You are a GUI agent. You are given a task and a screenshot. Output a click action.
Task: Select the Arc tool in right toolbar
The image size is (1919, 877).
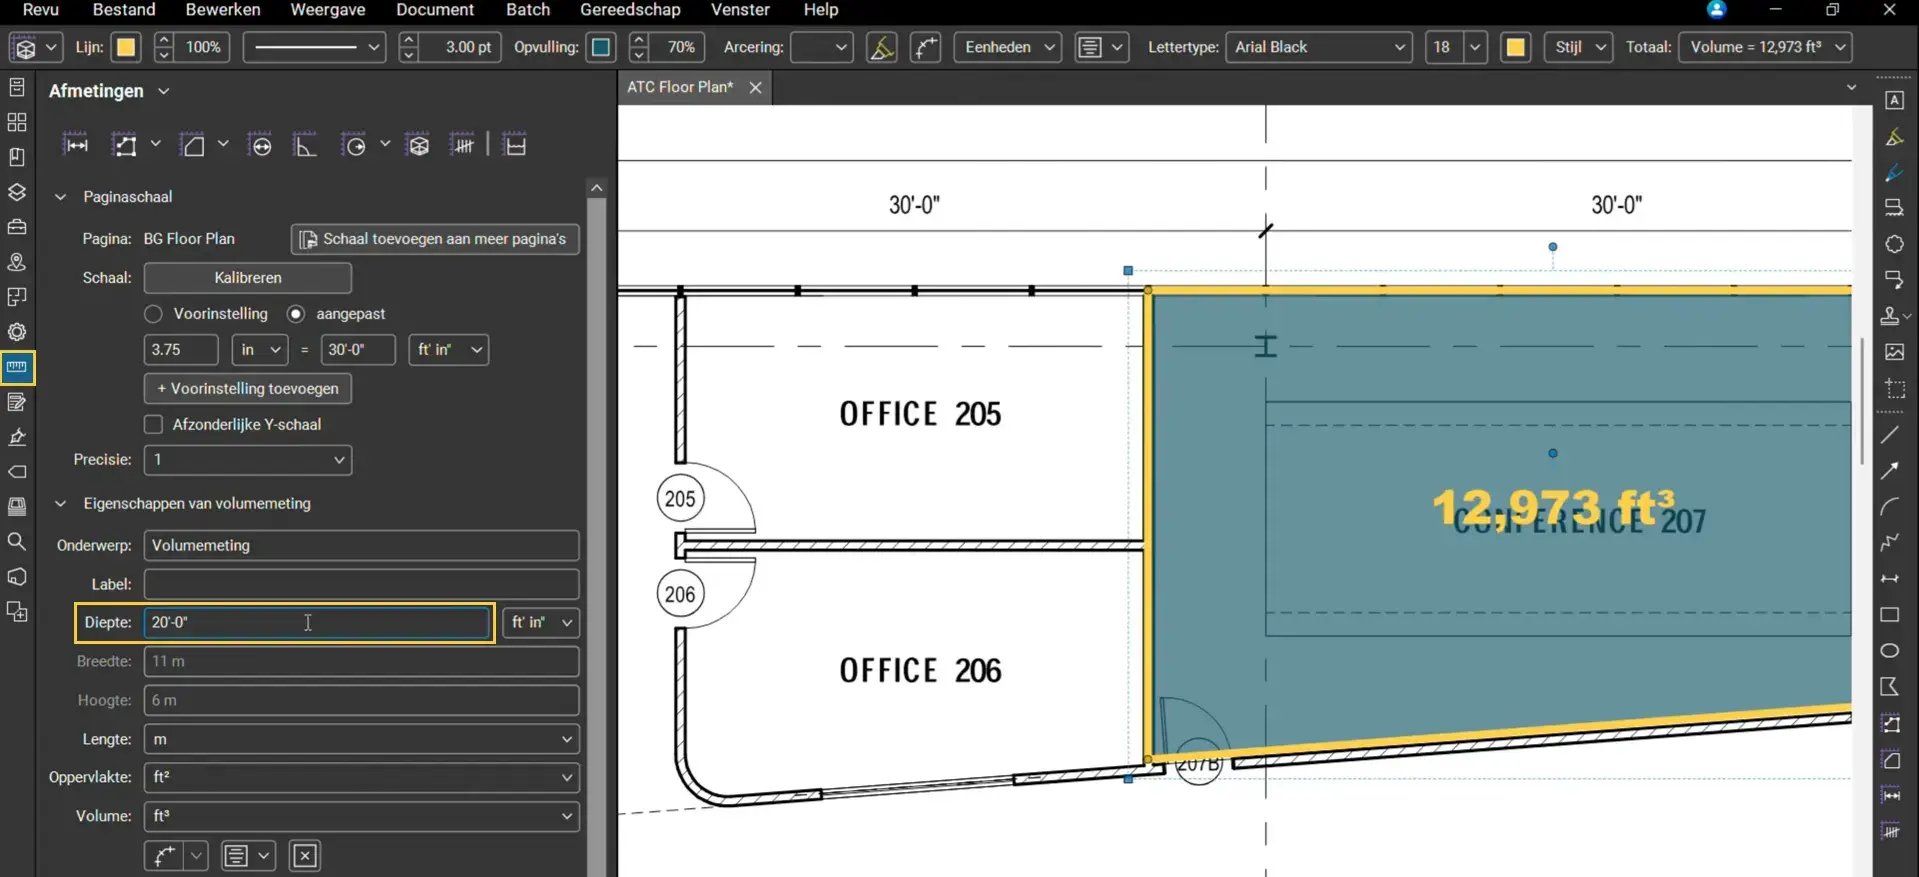[x=1890, y=506]
